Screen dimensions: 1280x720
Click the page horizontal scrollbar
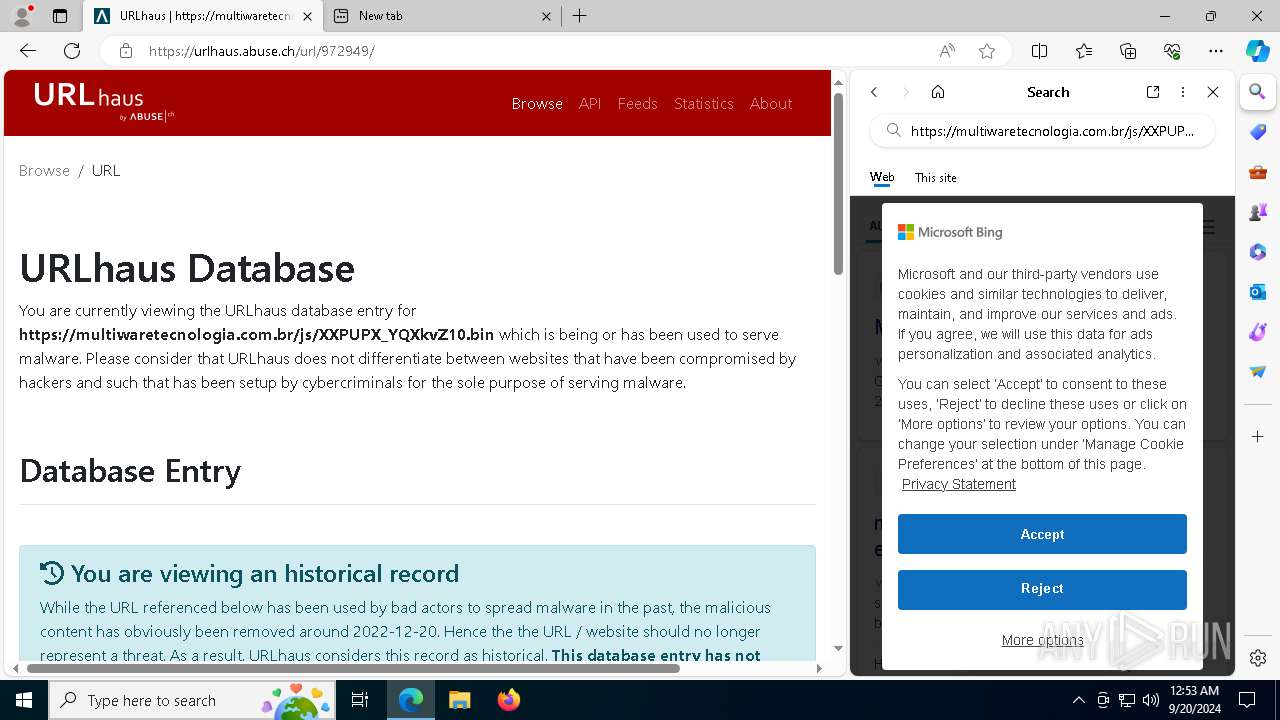(353, 668)
